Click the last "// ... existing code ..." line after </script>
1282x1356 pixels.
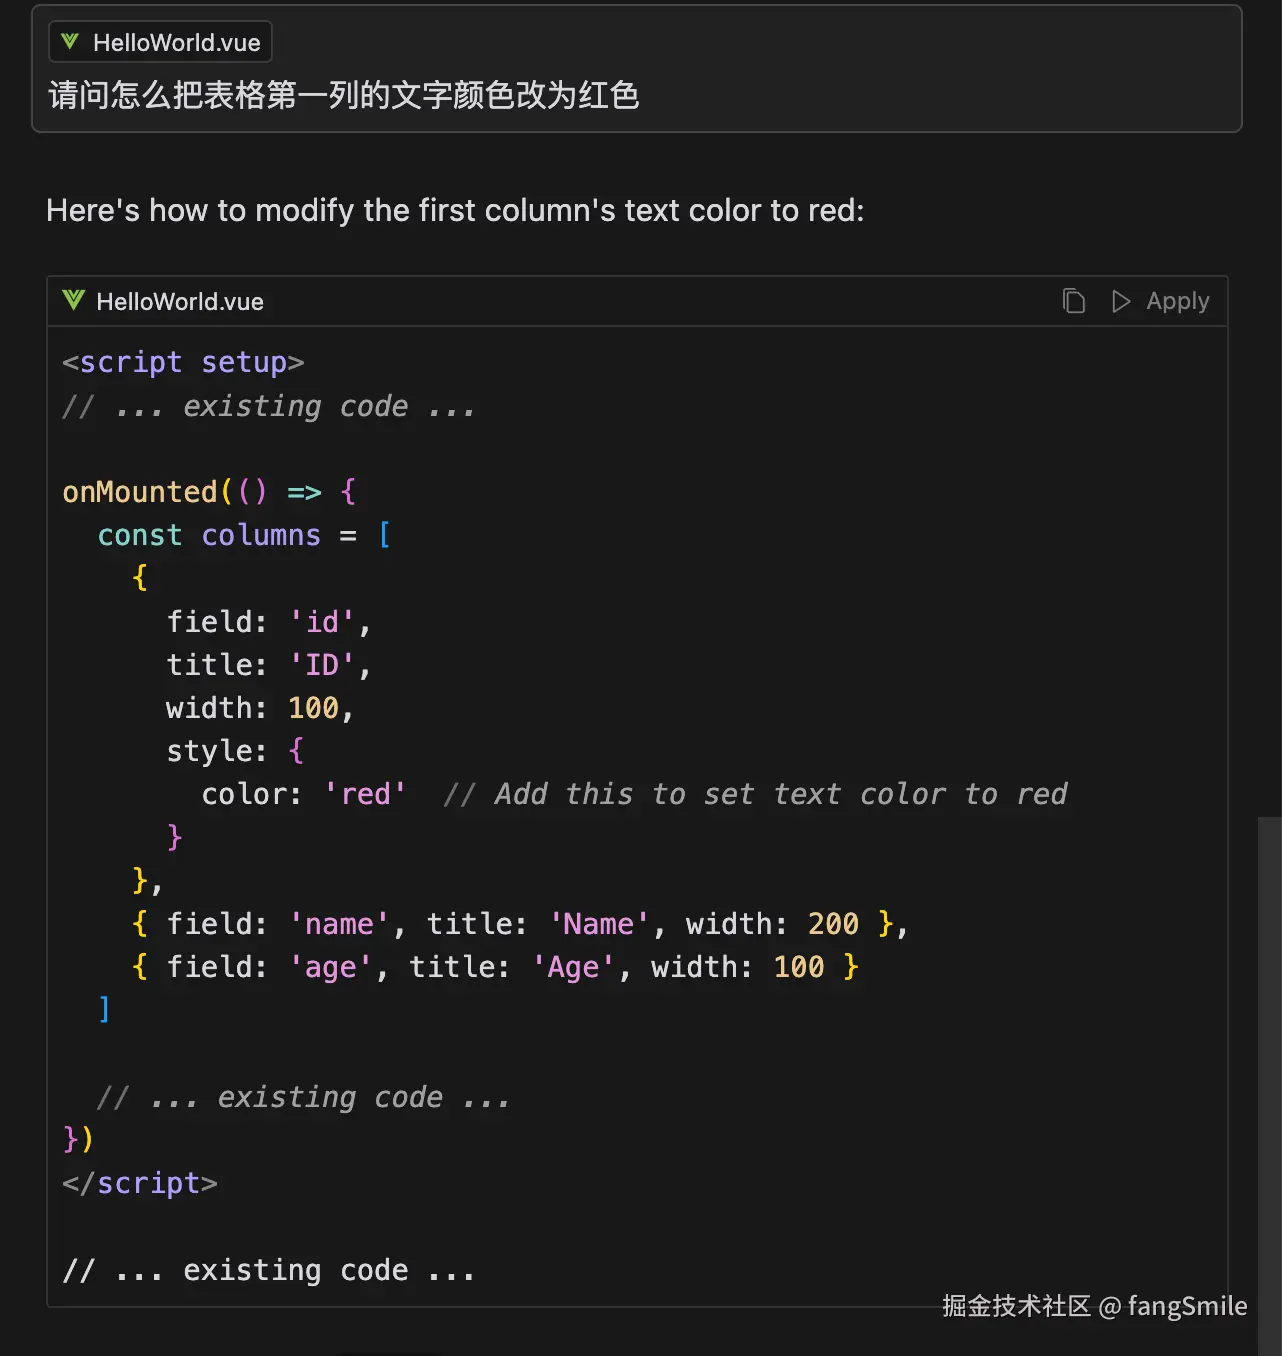(269, 1270)
